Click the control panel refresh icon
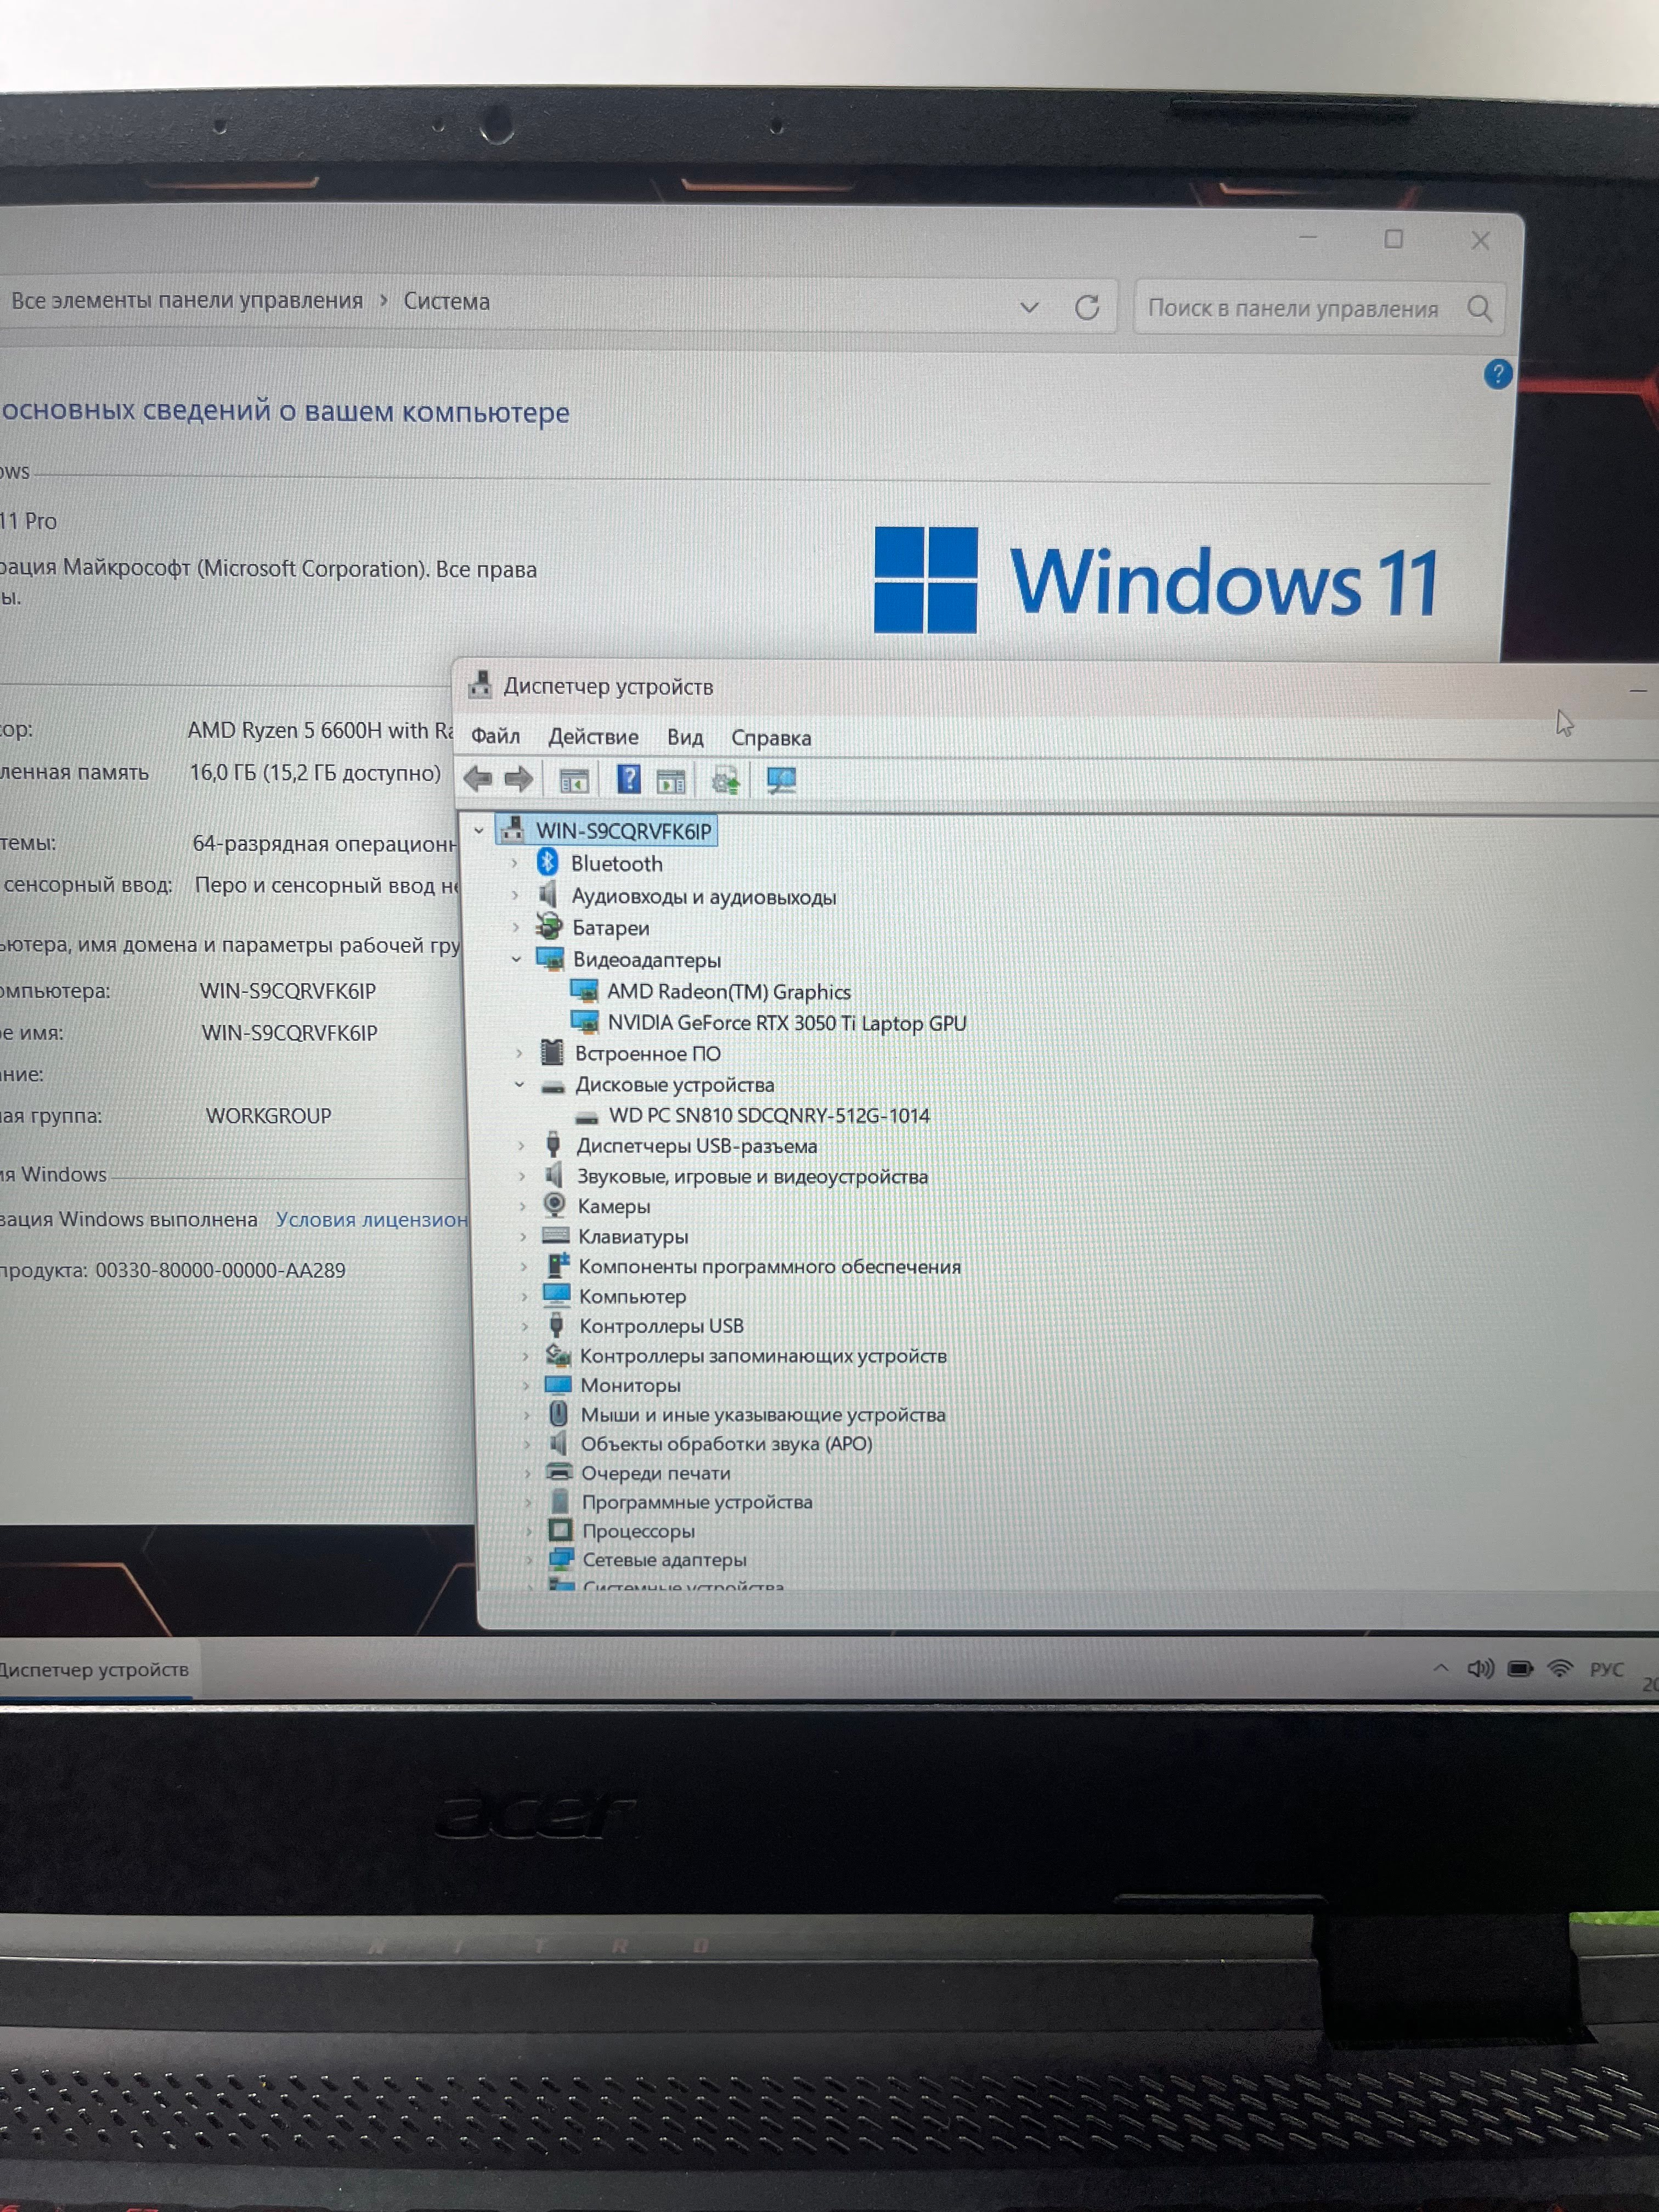 click(1087, 307)
